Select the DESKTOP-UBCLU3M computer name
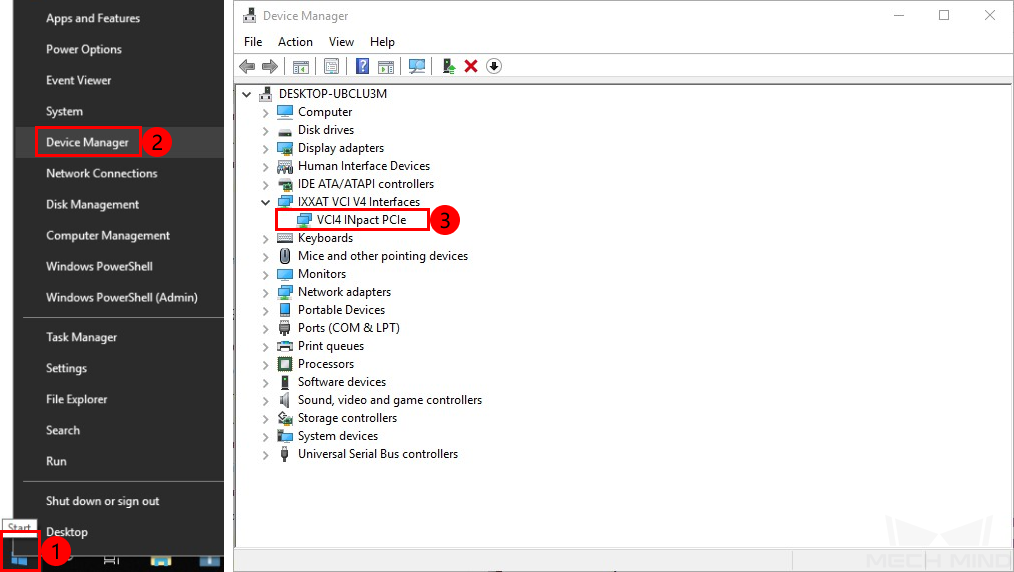1014x572 pixels. coord(332,94)
